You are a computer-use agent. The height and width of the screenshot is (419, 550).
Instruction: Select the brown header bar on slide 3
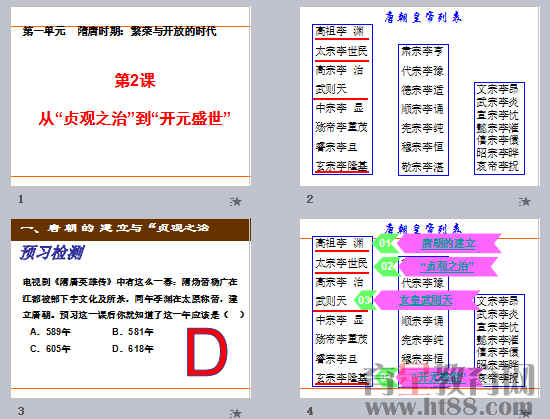130,229
